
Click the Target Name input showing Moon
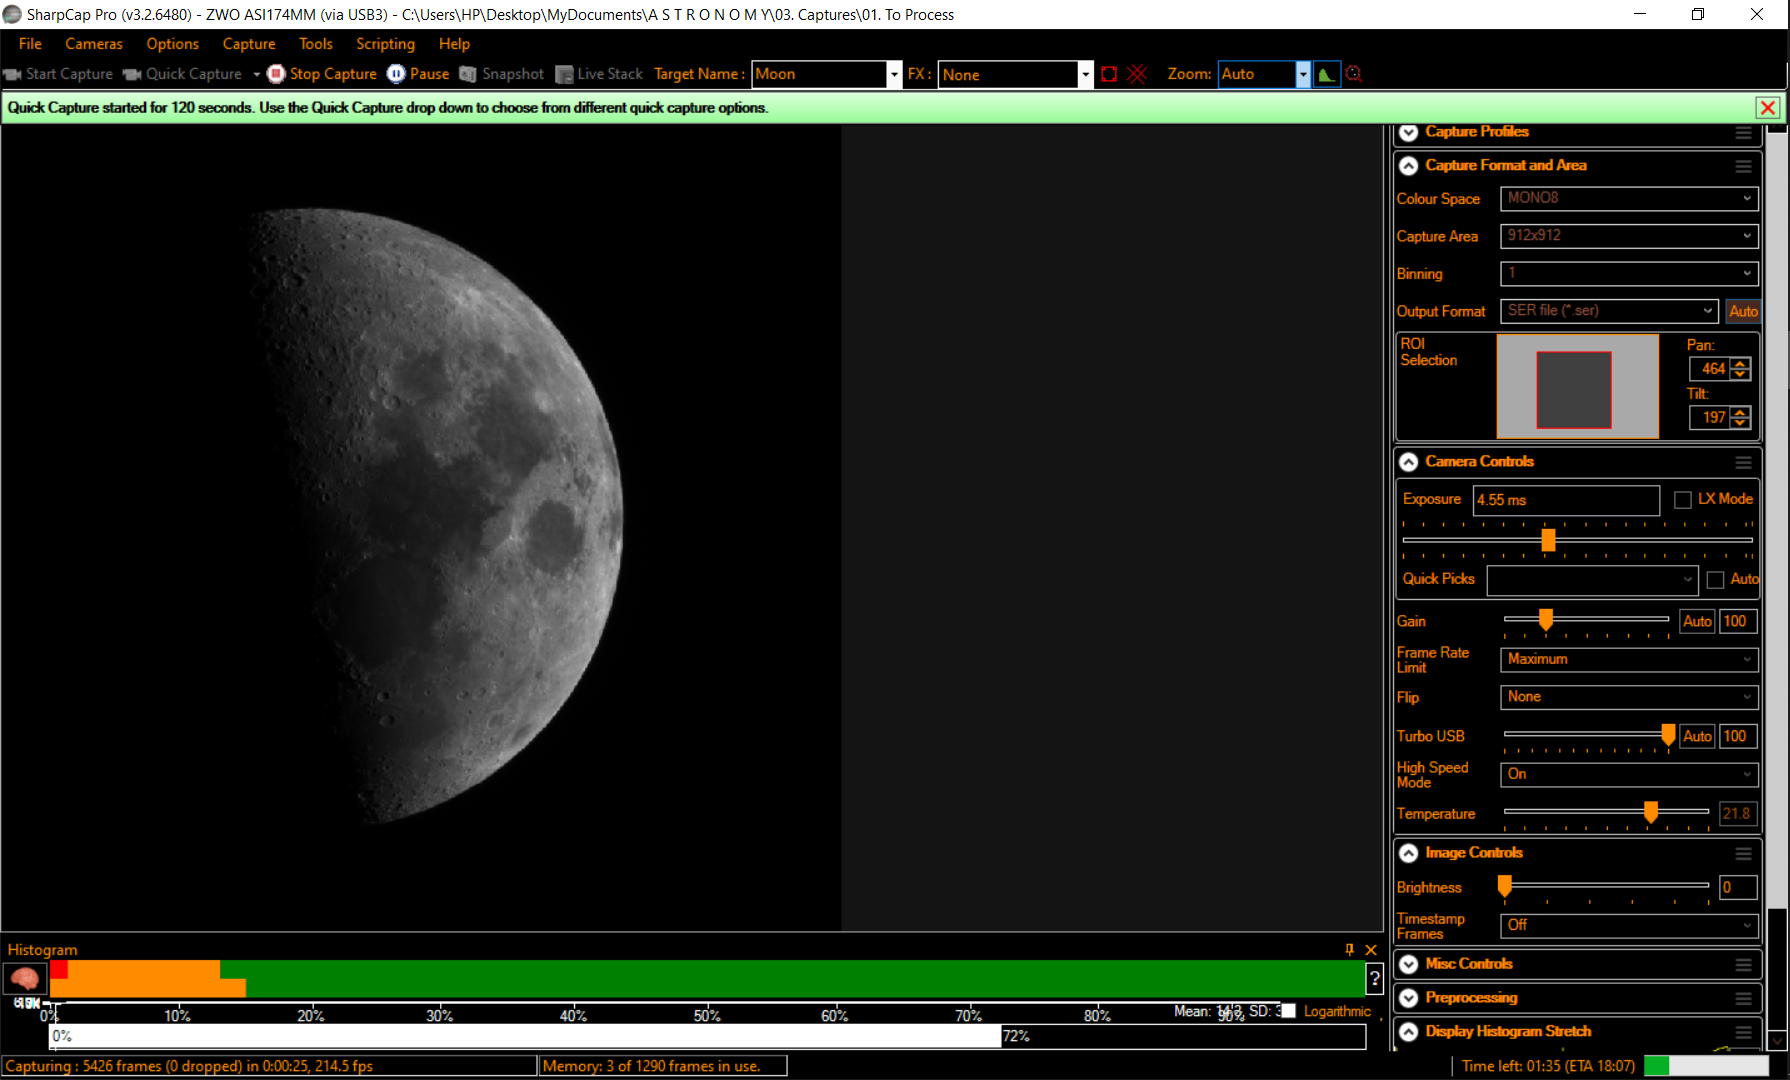[x=820, y=73]
